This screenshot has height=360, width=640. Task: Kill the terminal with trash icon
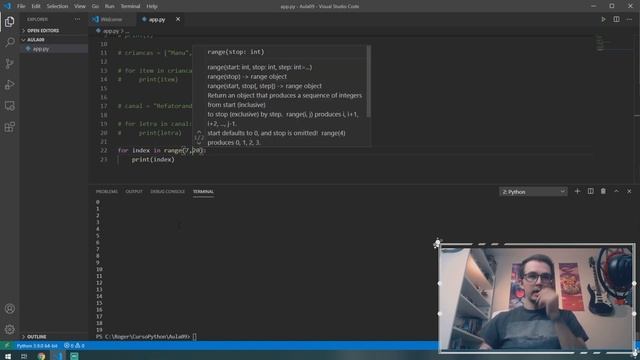(x=603, y=191)
